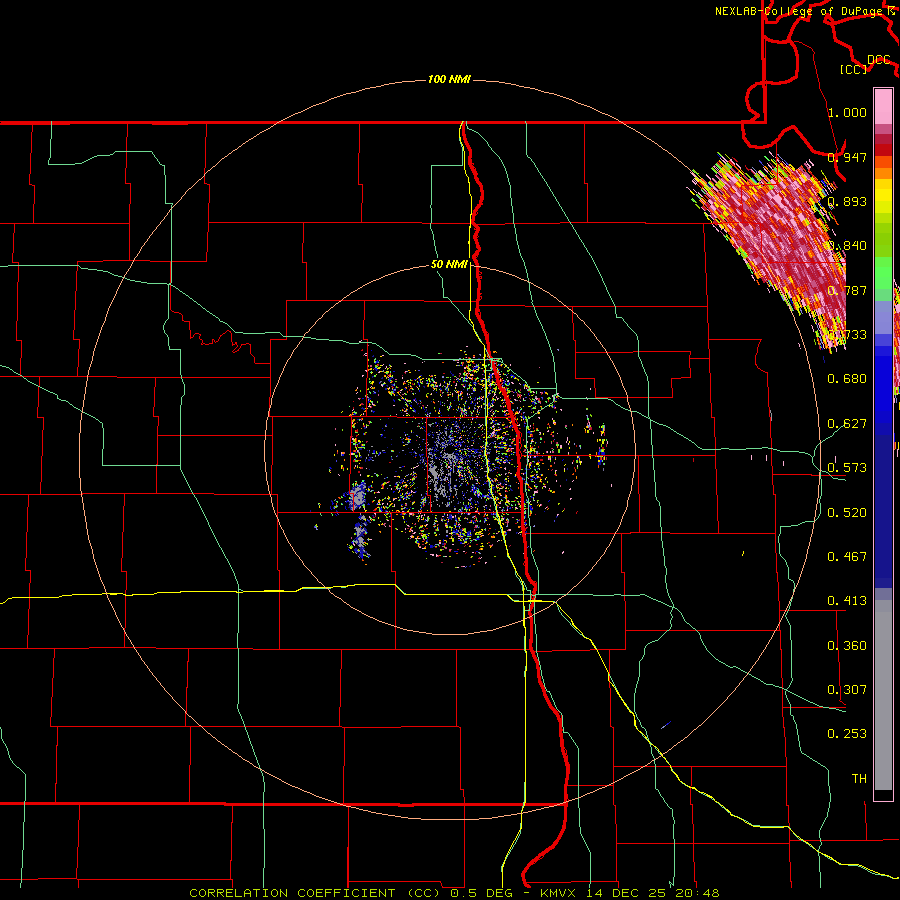Click the 0.947 color scale value
Viewport: 900px width, 900px height.
point(847,157)
